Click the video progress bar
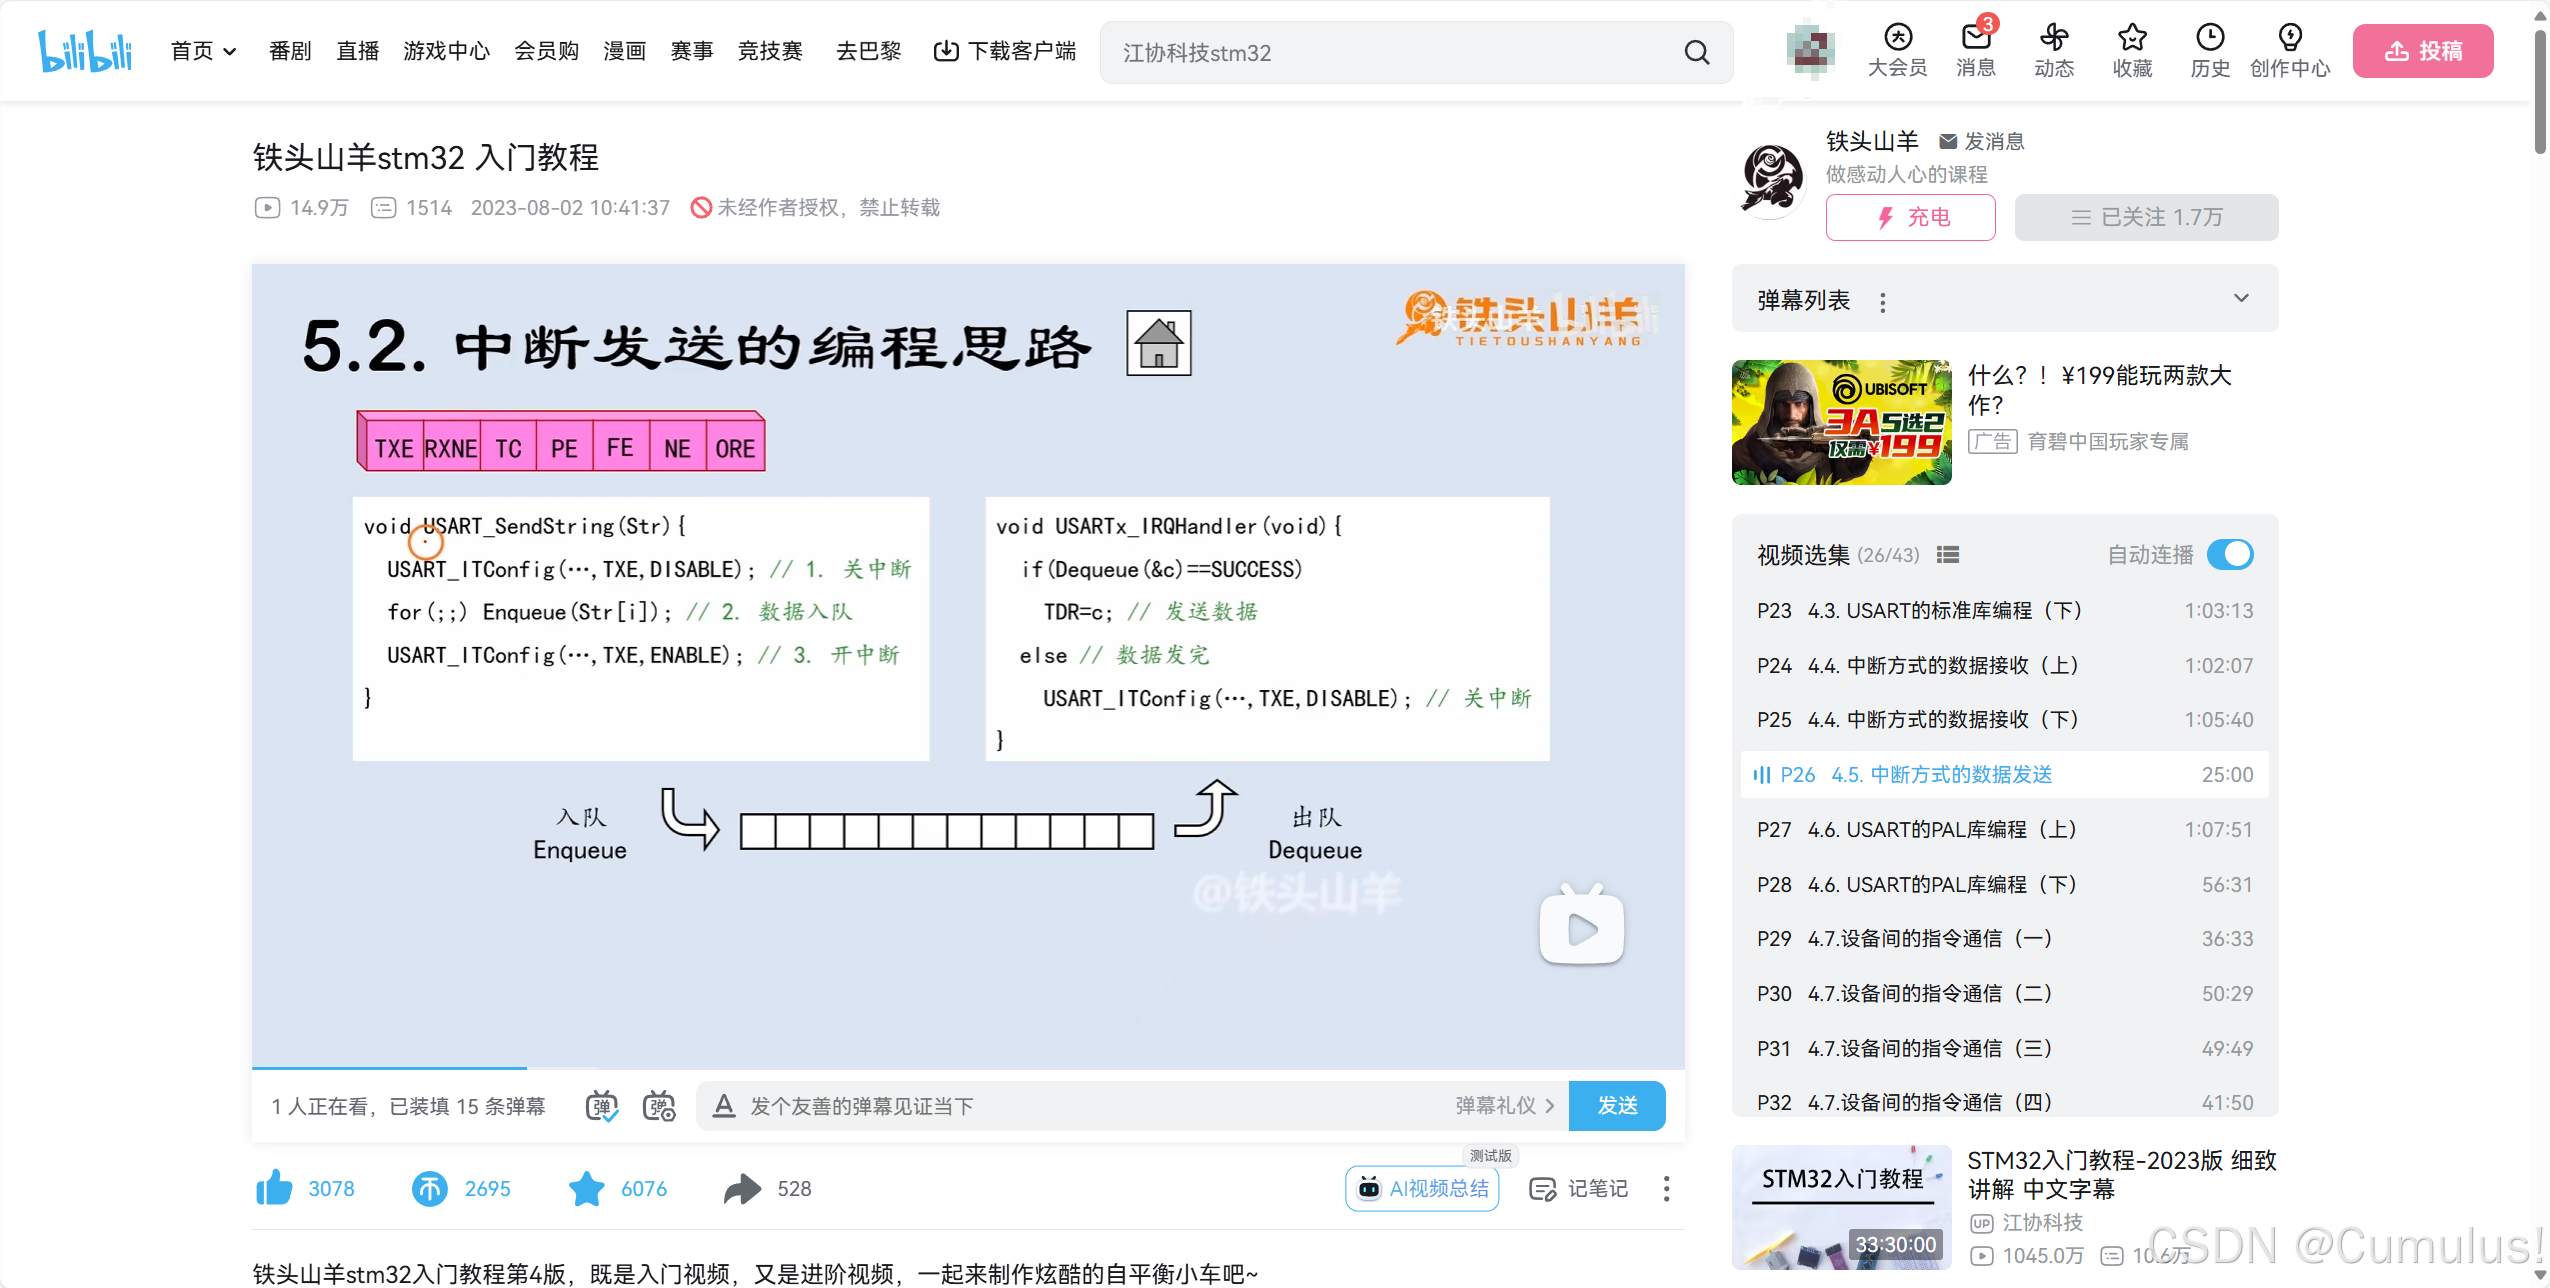The height and width of the screenshot is (1288, 2550). click(x=968, y=1068)
